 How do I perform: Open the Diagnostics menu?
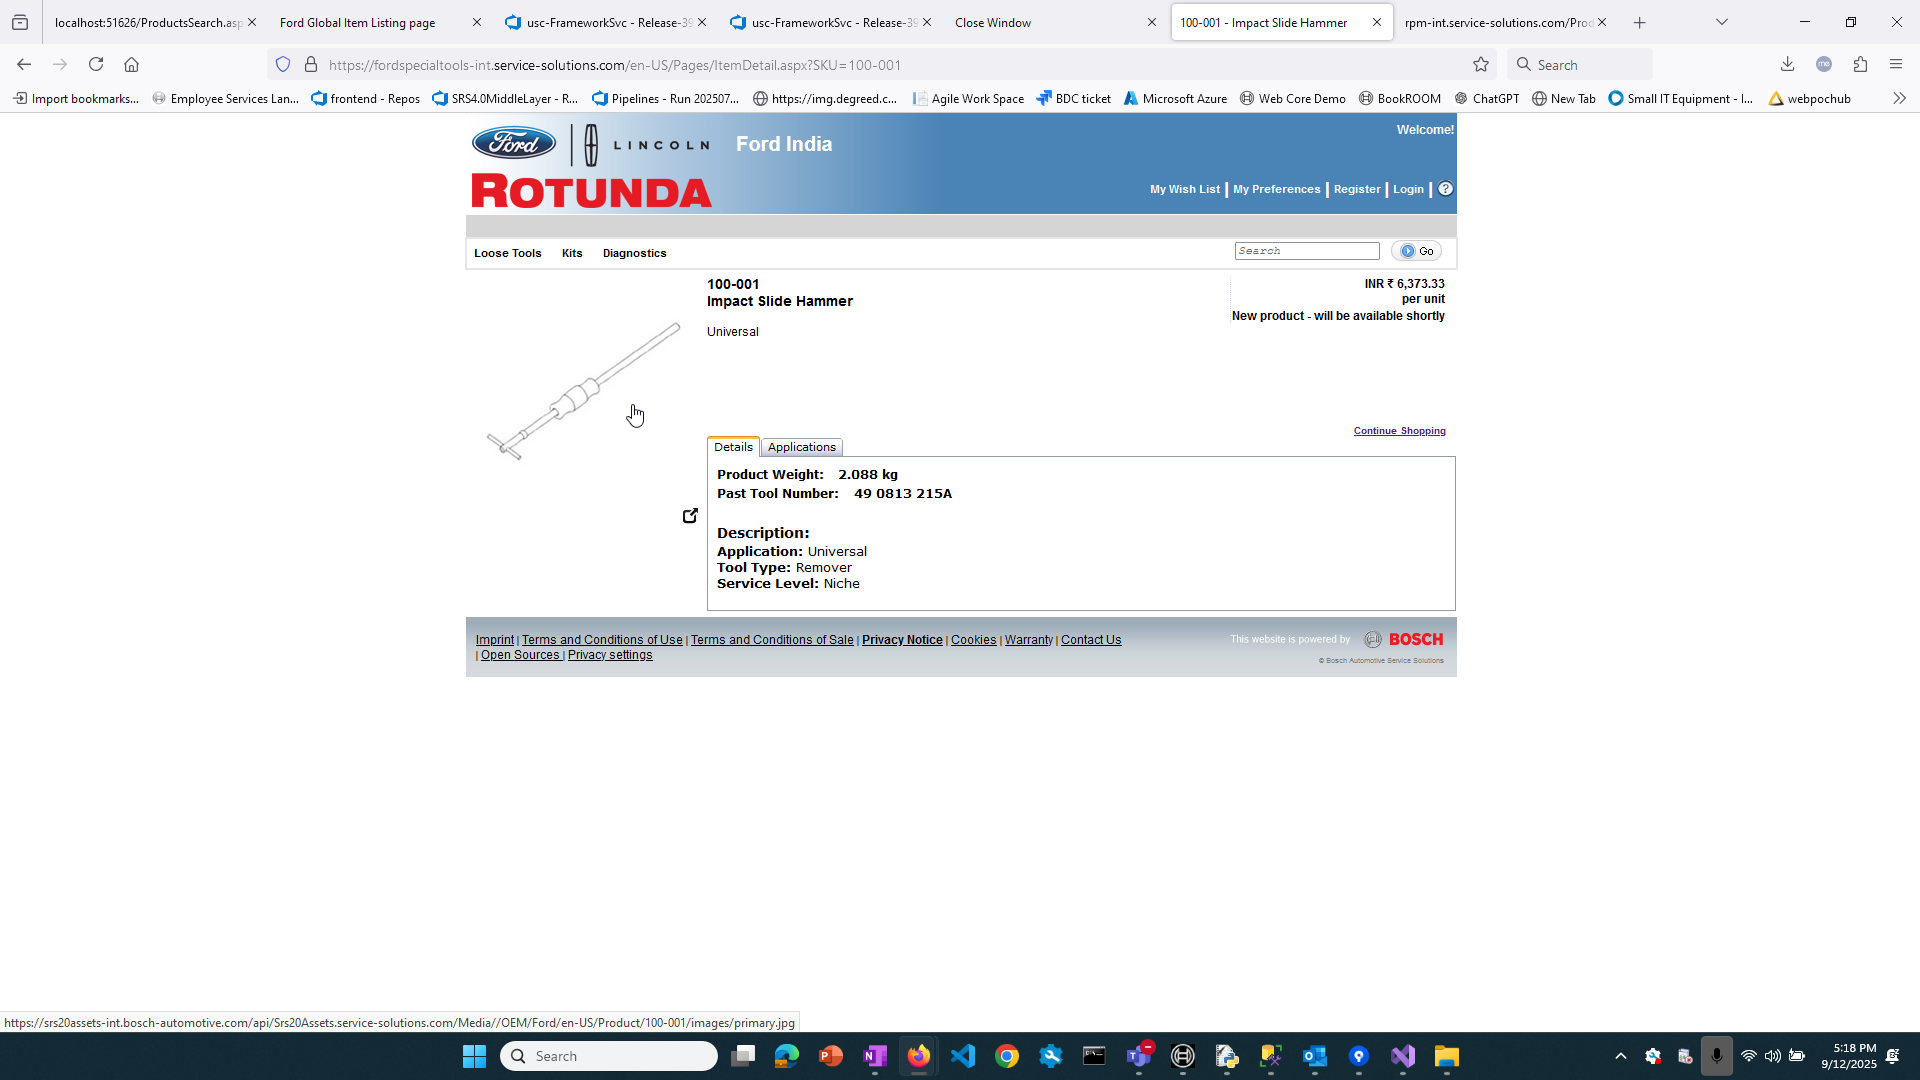(x=634, y=253)
